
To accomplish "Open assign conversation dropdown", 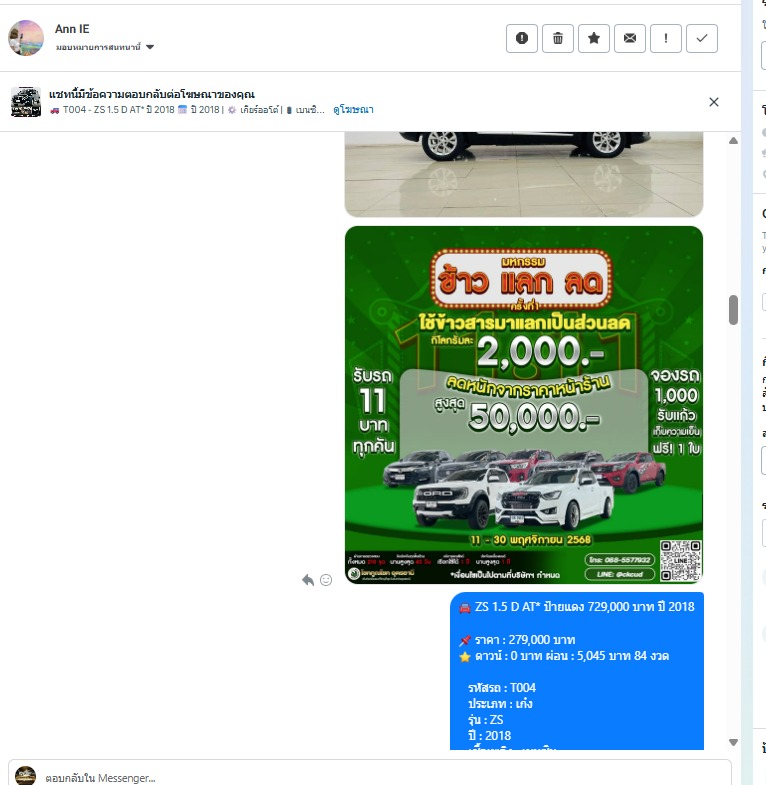I will pos(105,47).
